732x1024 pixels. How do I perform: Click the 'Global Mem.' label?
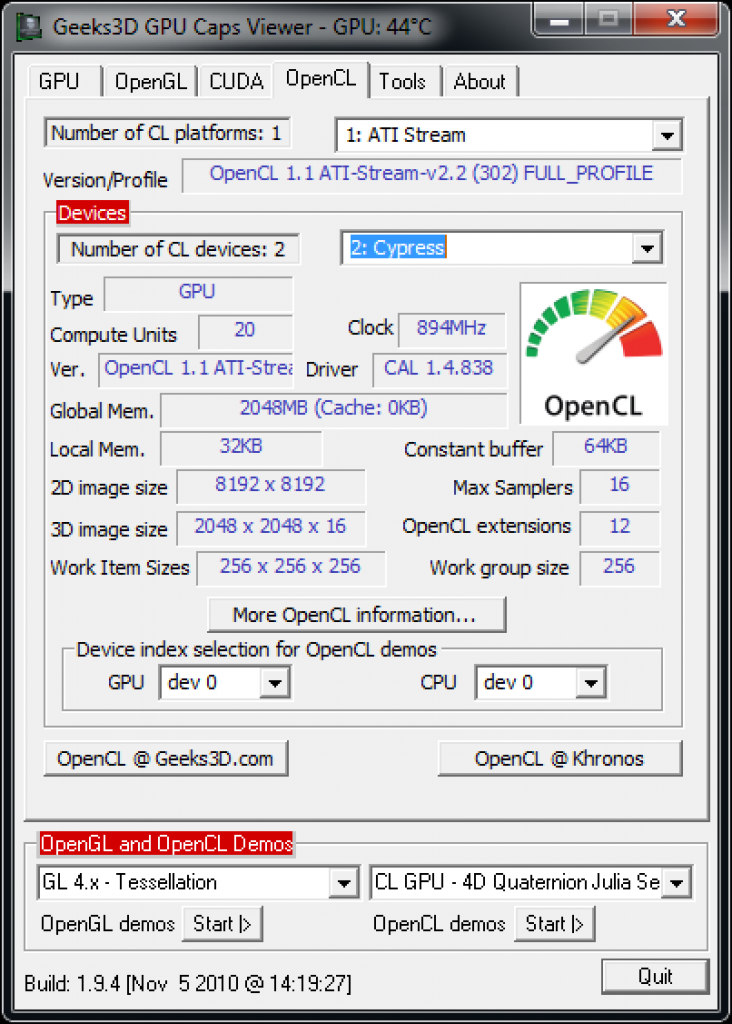pyautogui.click(x=103, y=411)
